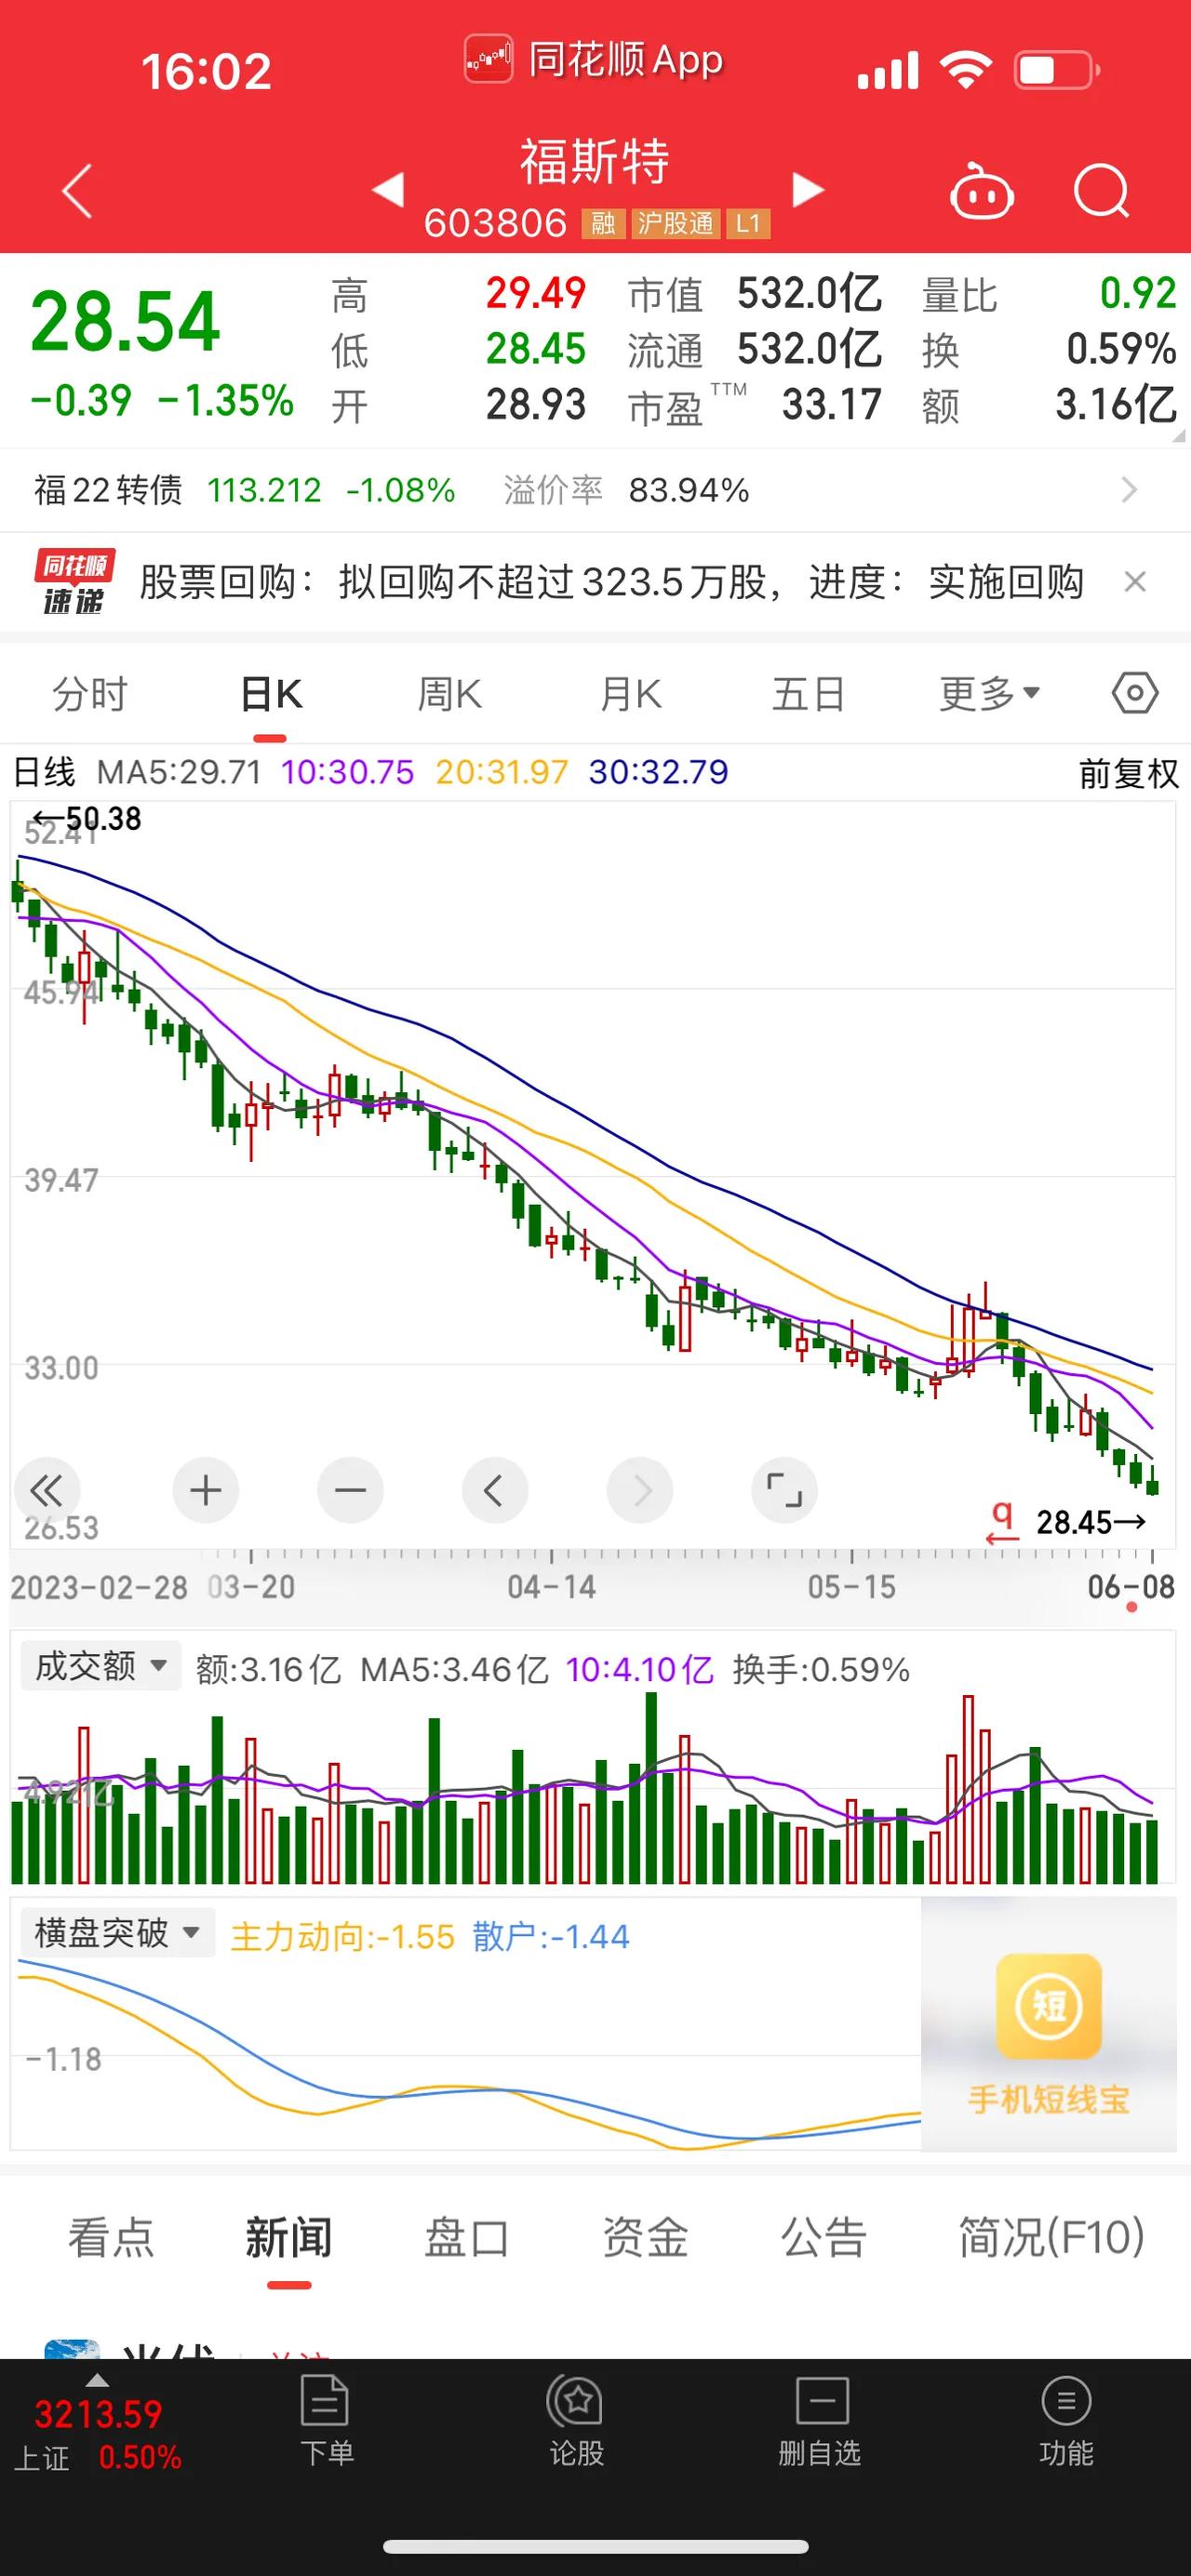Tap the 福斯特 stock title
The image size is (1191, 2576).
coord(595,162)
